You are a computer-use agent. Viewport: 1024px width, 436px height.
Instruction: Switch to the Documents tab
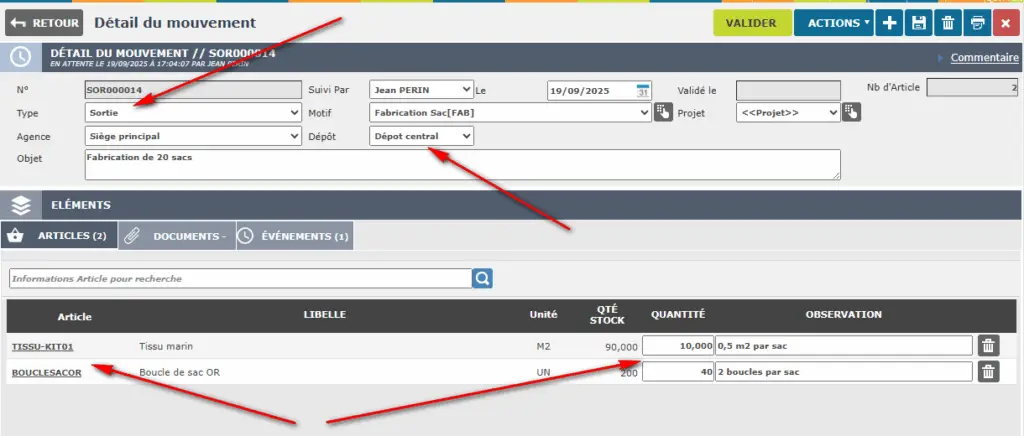click(177, 236)
